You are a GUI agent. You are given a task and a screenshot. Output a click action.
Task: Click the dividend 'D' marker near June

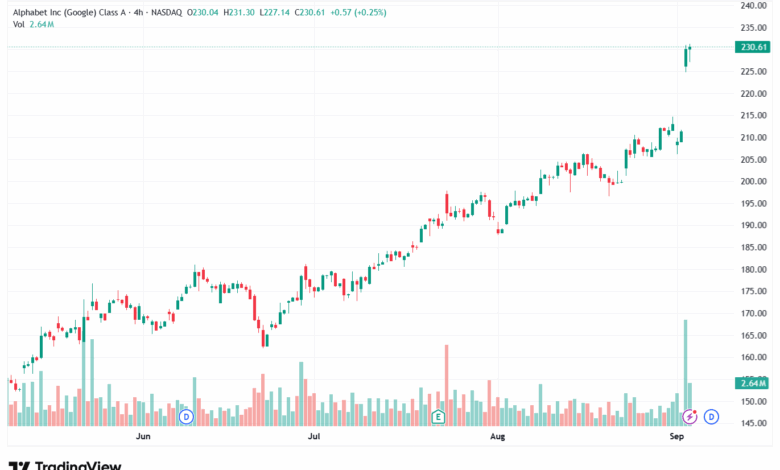(x=185, y=416)
